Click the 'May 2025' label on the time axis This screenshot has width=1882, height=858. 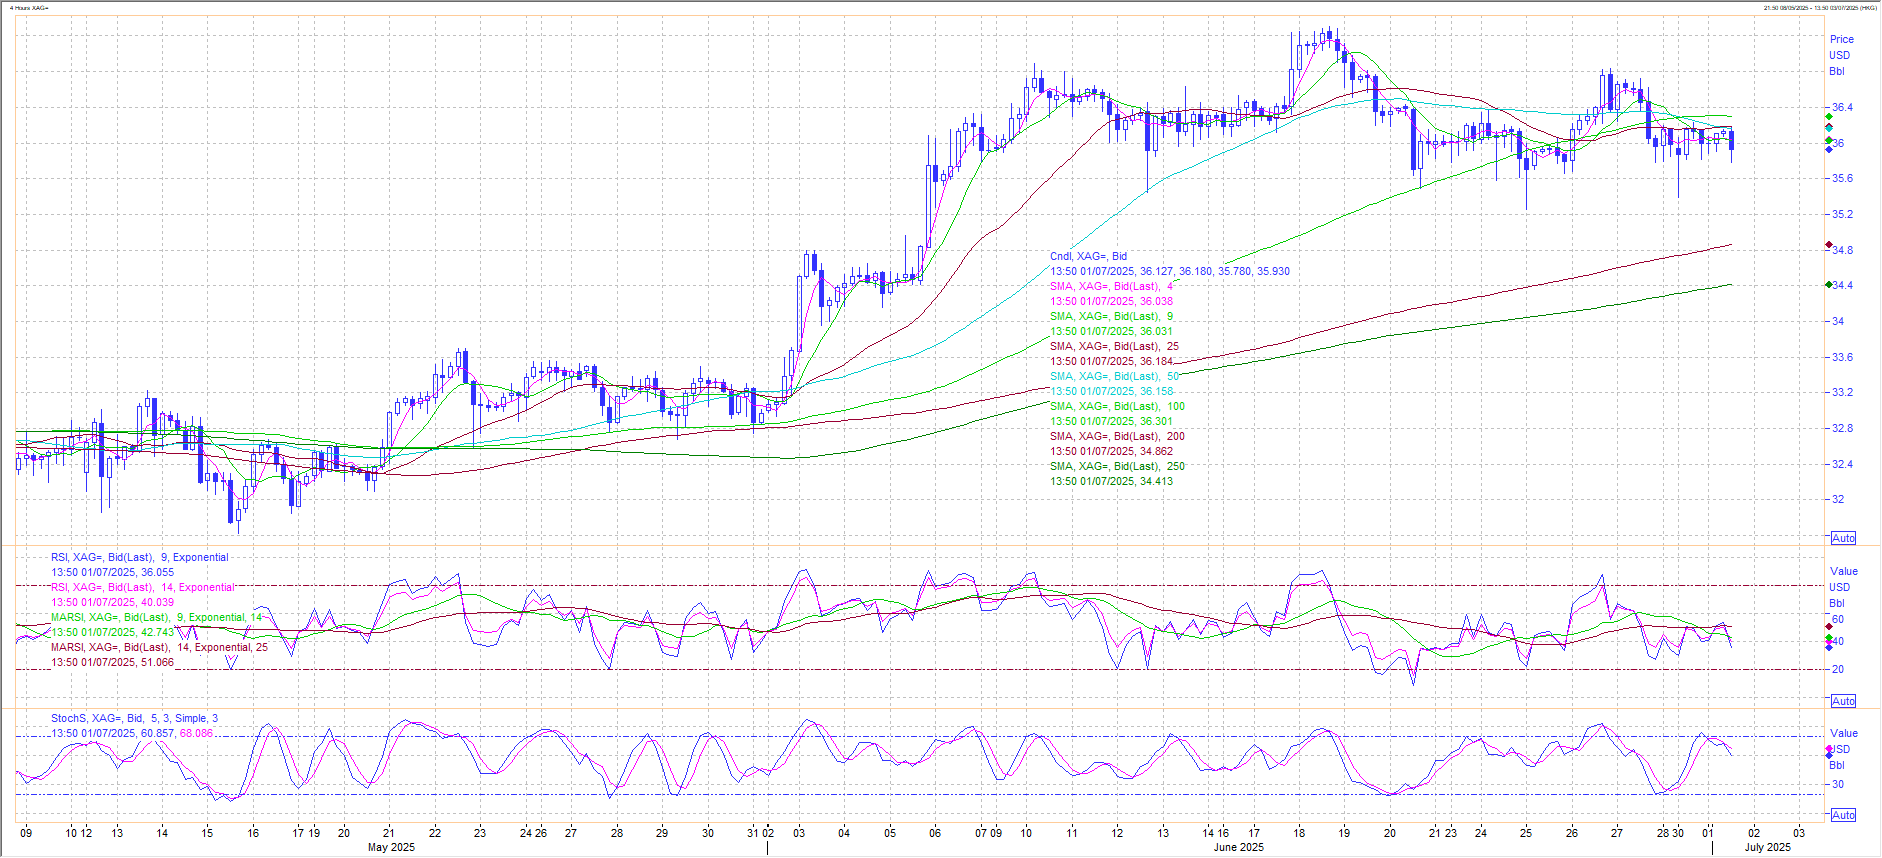[x=391, y=847]
